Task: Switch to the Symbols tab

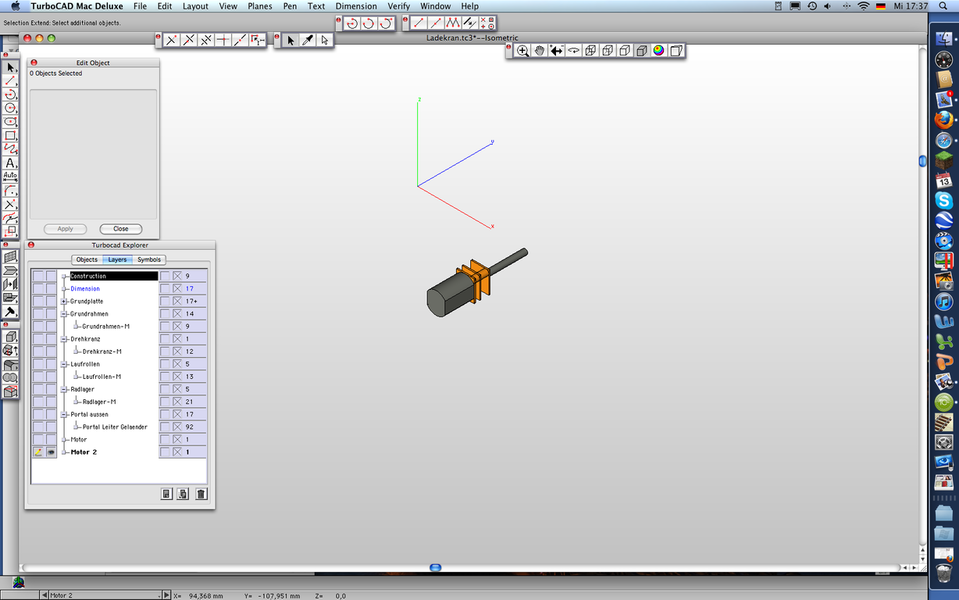Action: point(149,260)
